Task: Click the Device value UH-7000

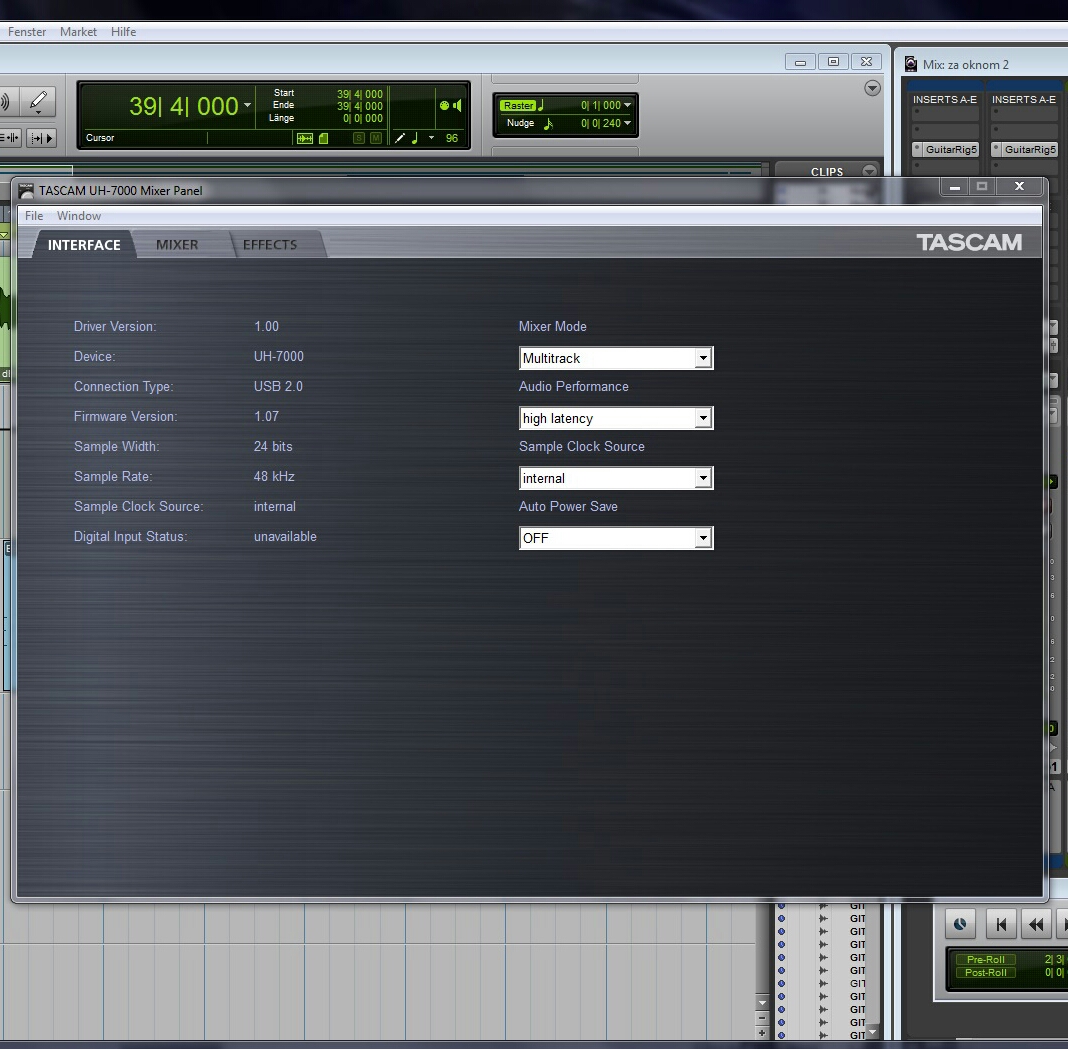Action: coord(279,356)
